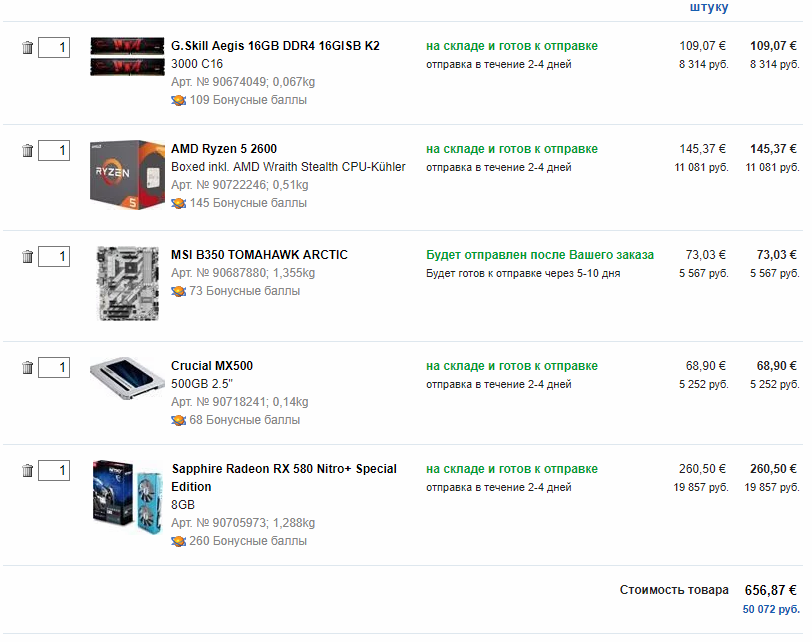Click trash icon for MSI B350 TOMAHAWK

[x=27, y=256]
